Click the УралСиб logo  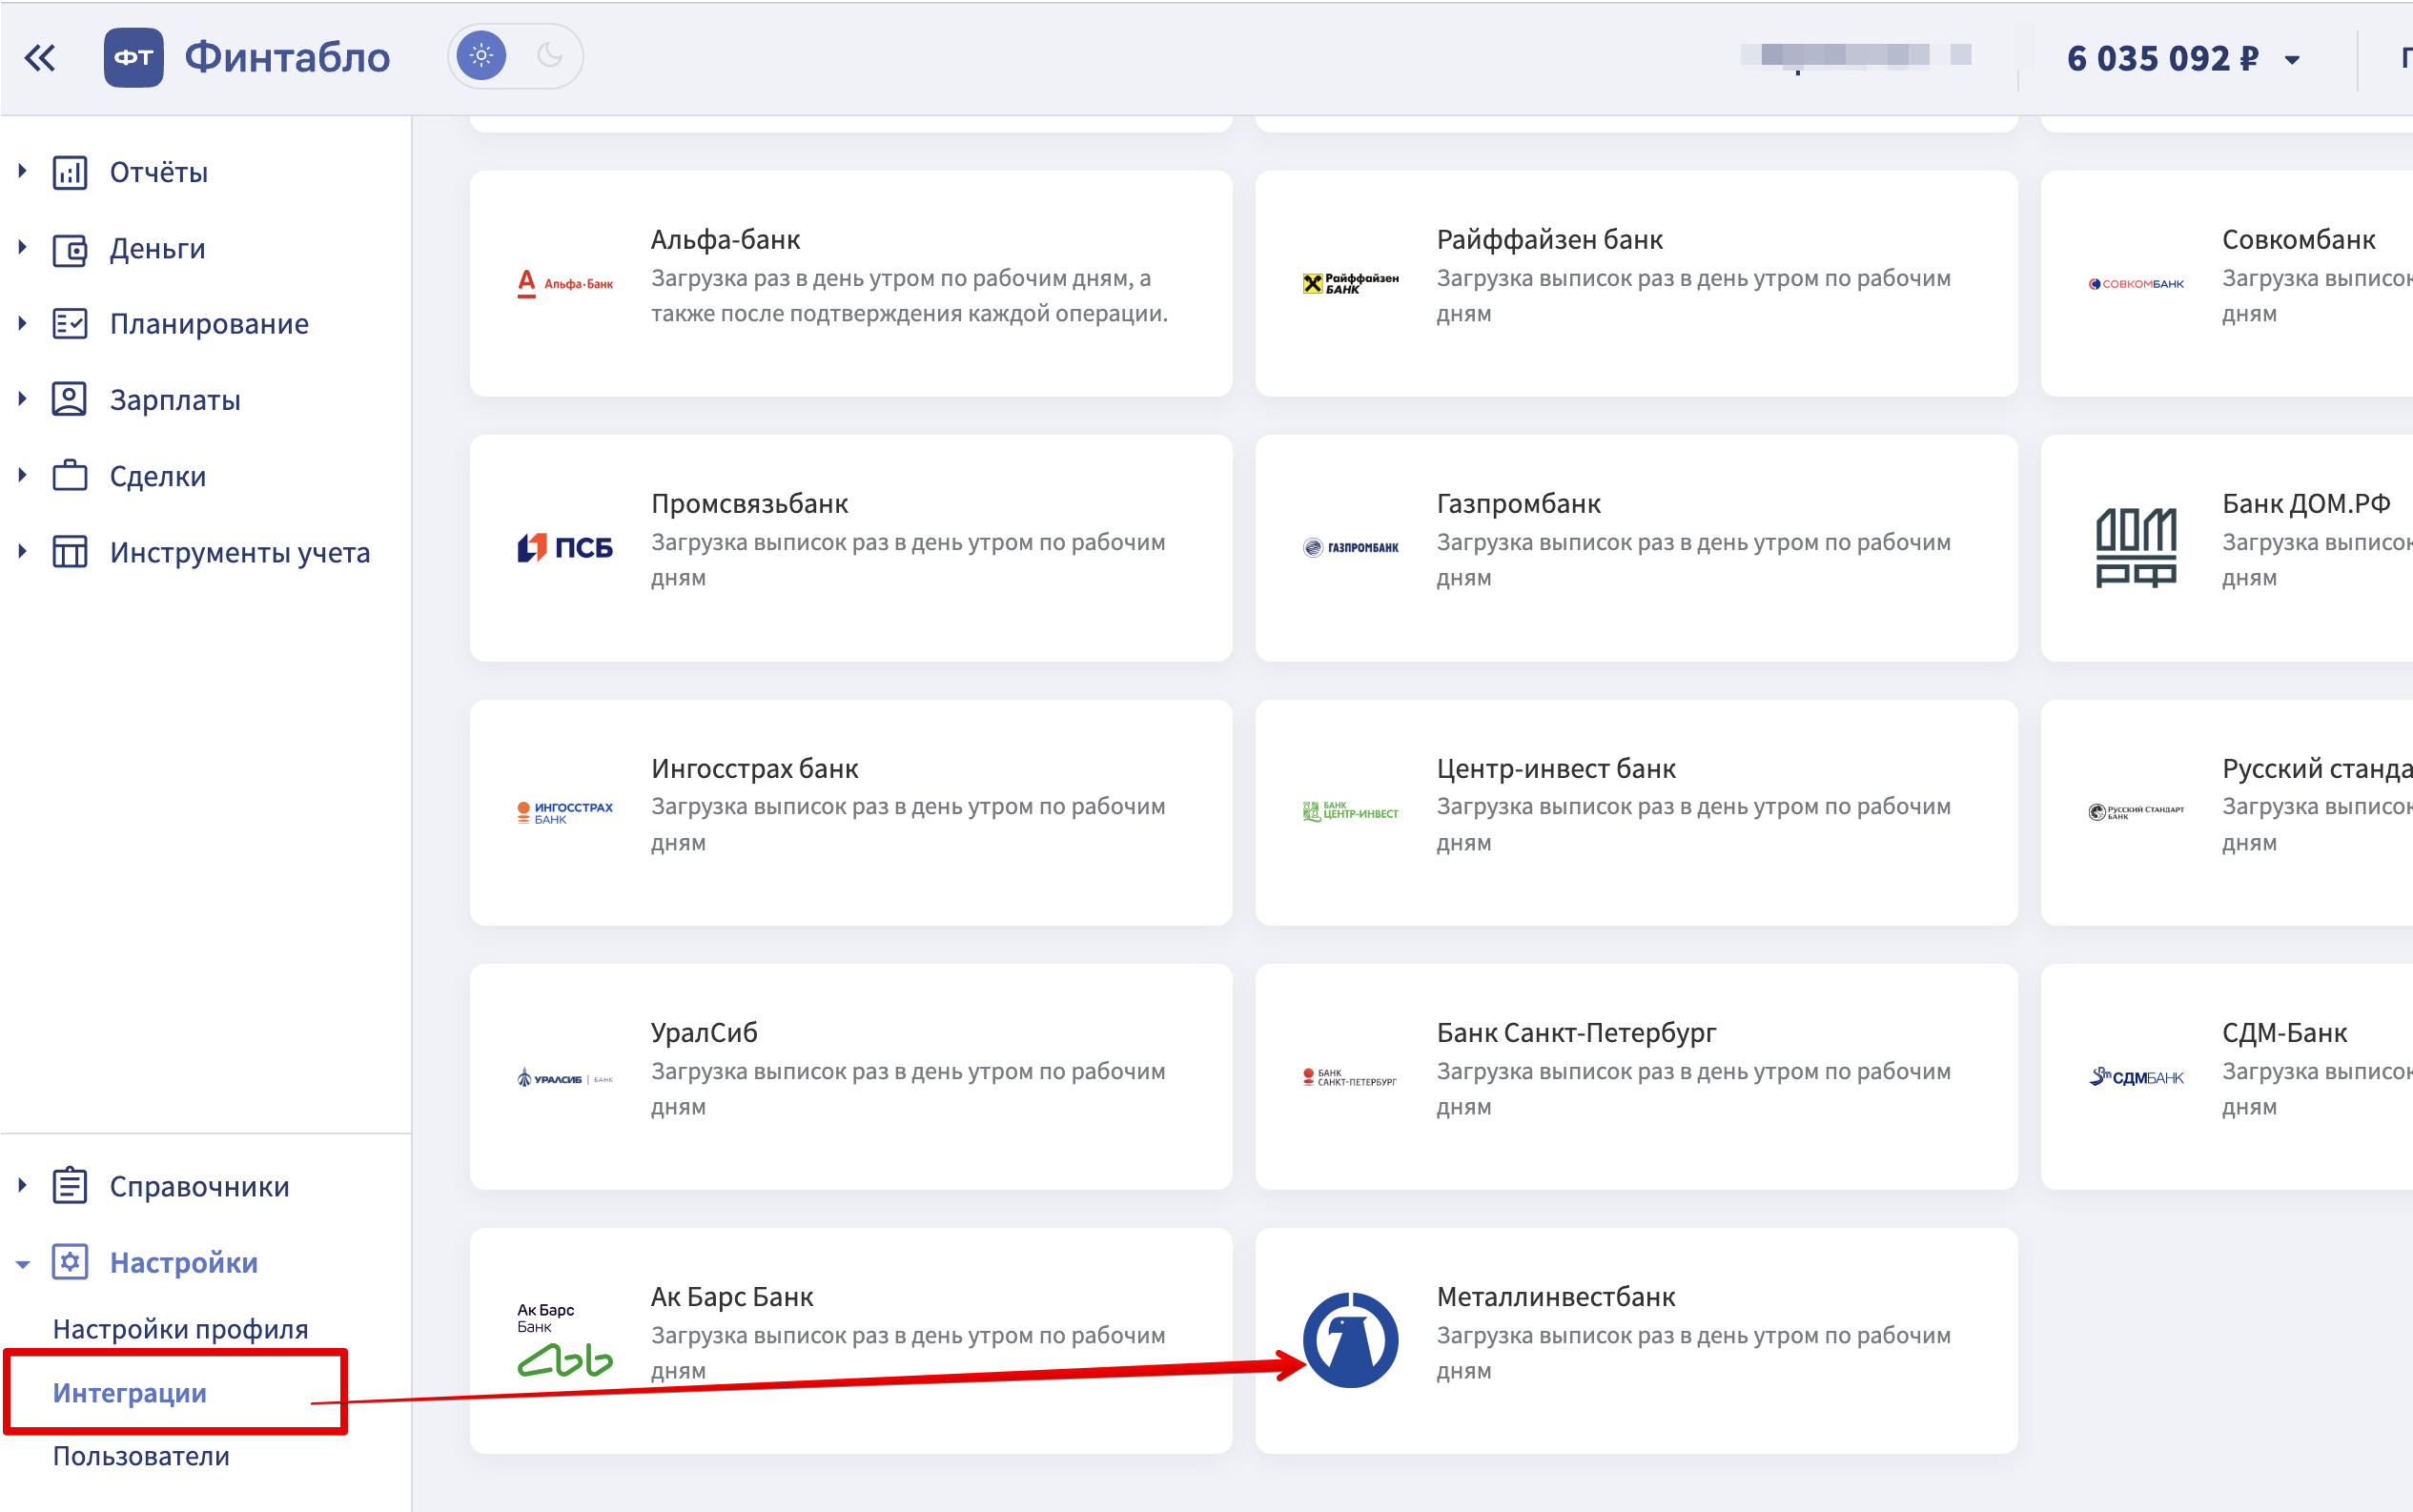pos(565,1078)
